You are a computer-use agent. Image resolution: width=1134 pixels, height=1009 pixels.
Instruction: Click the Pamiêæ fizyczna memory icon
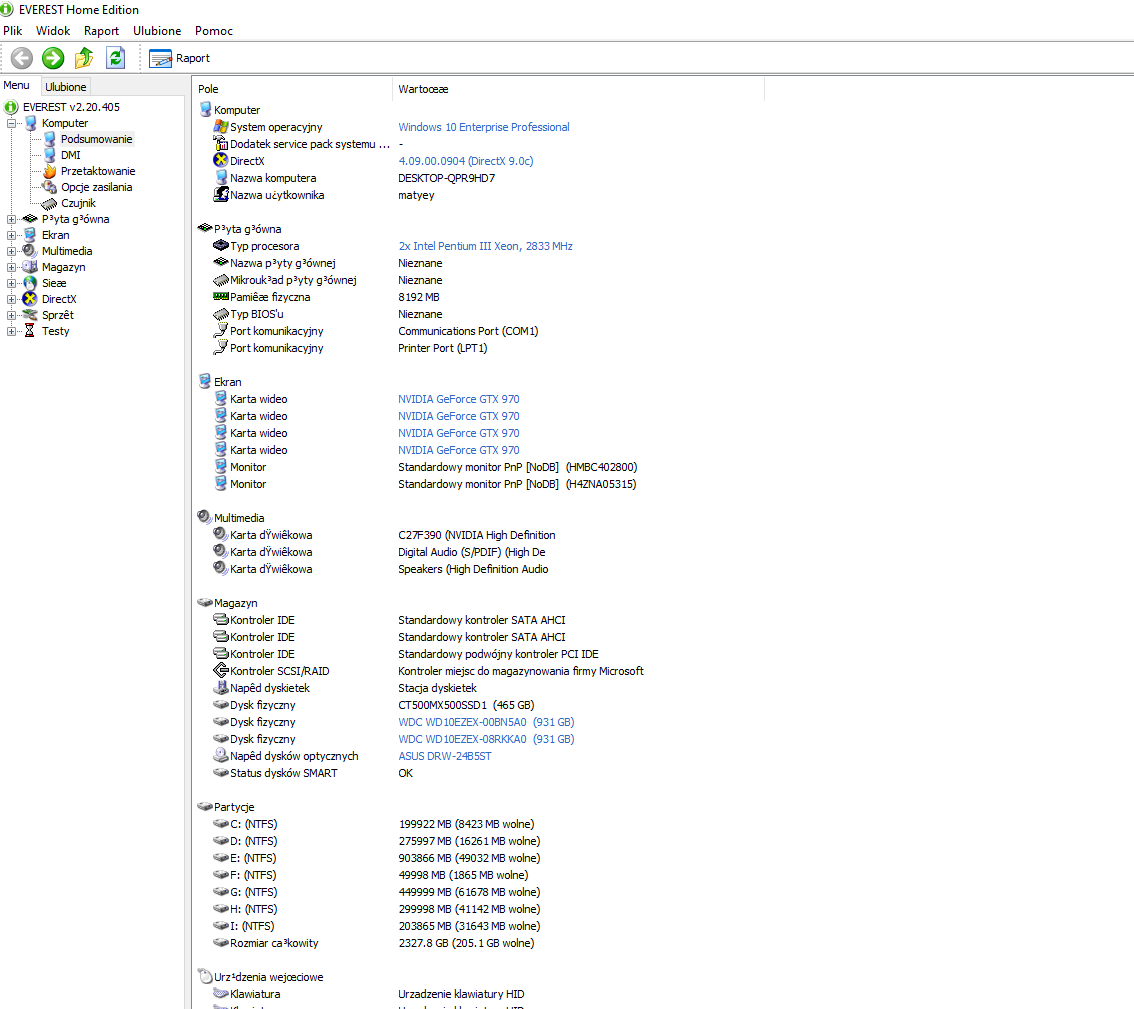pyautogui.click(x=221, y=297)
